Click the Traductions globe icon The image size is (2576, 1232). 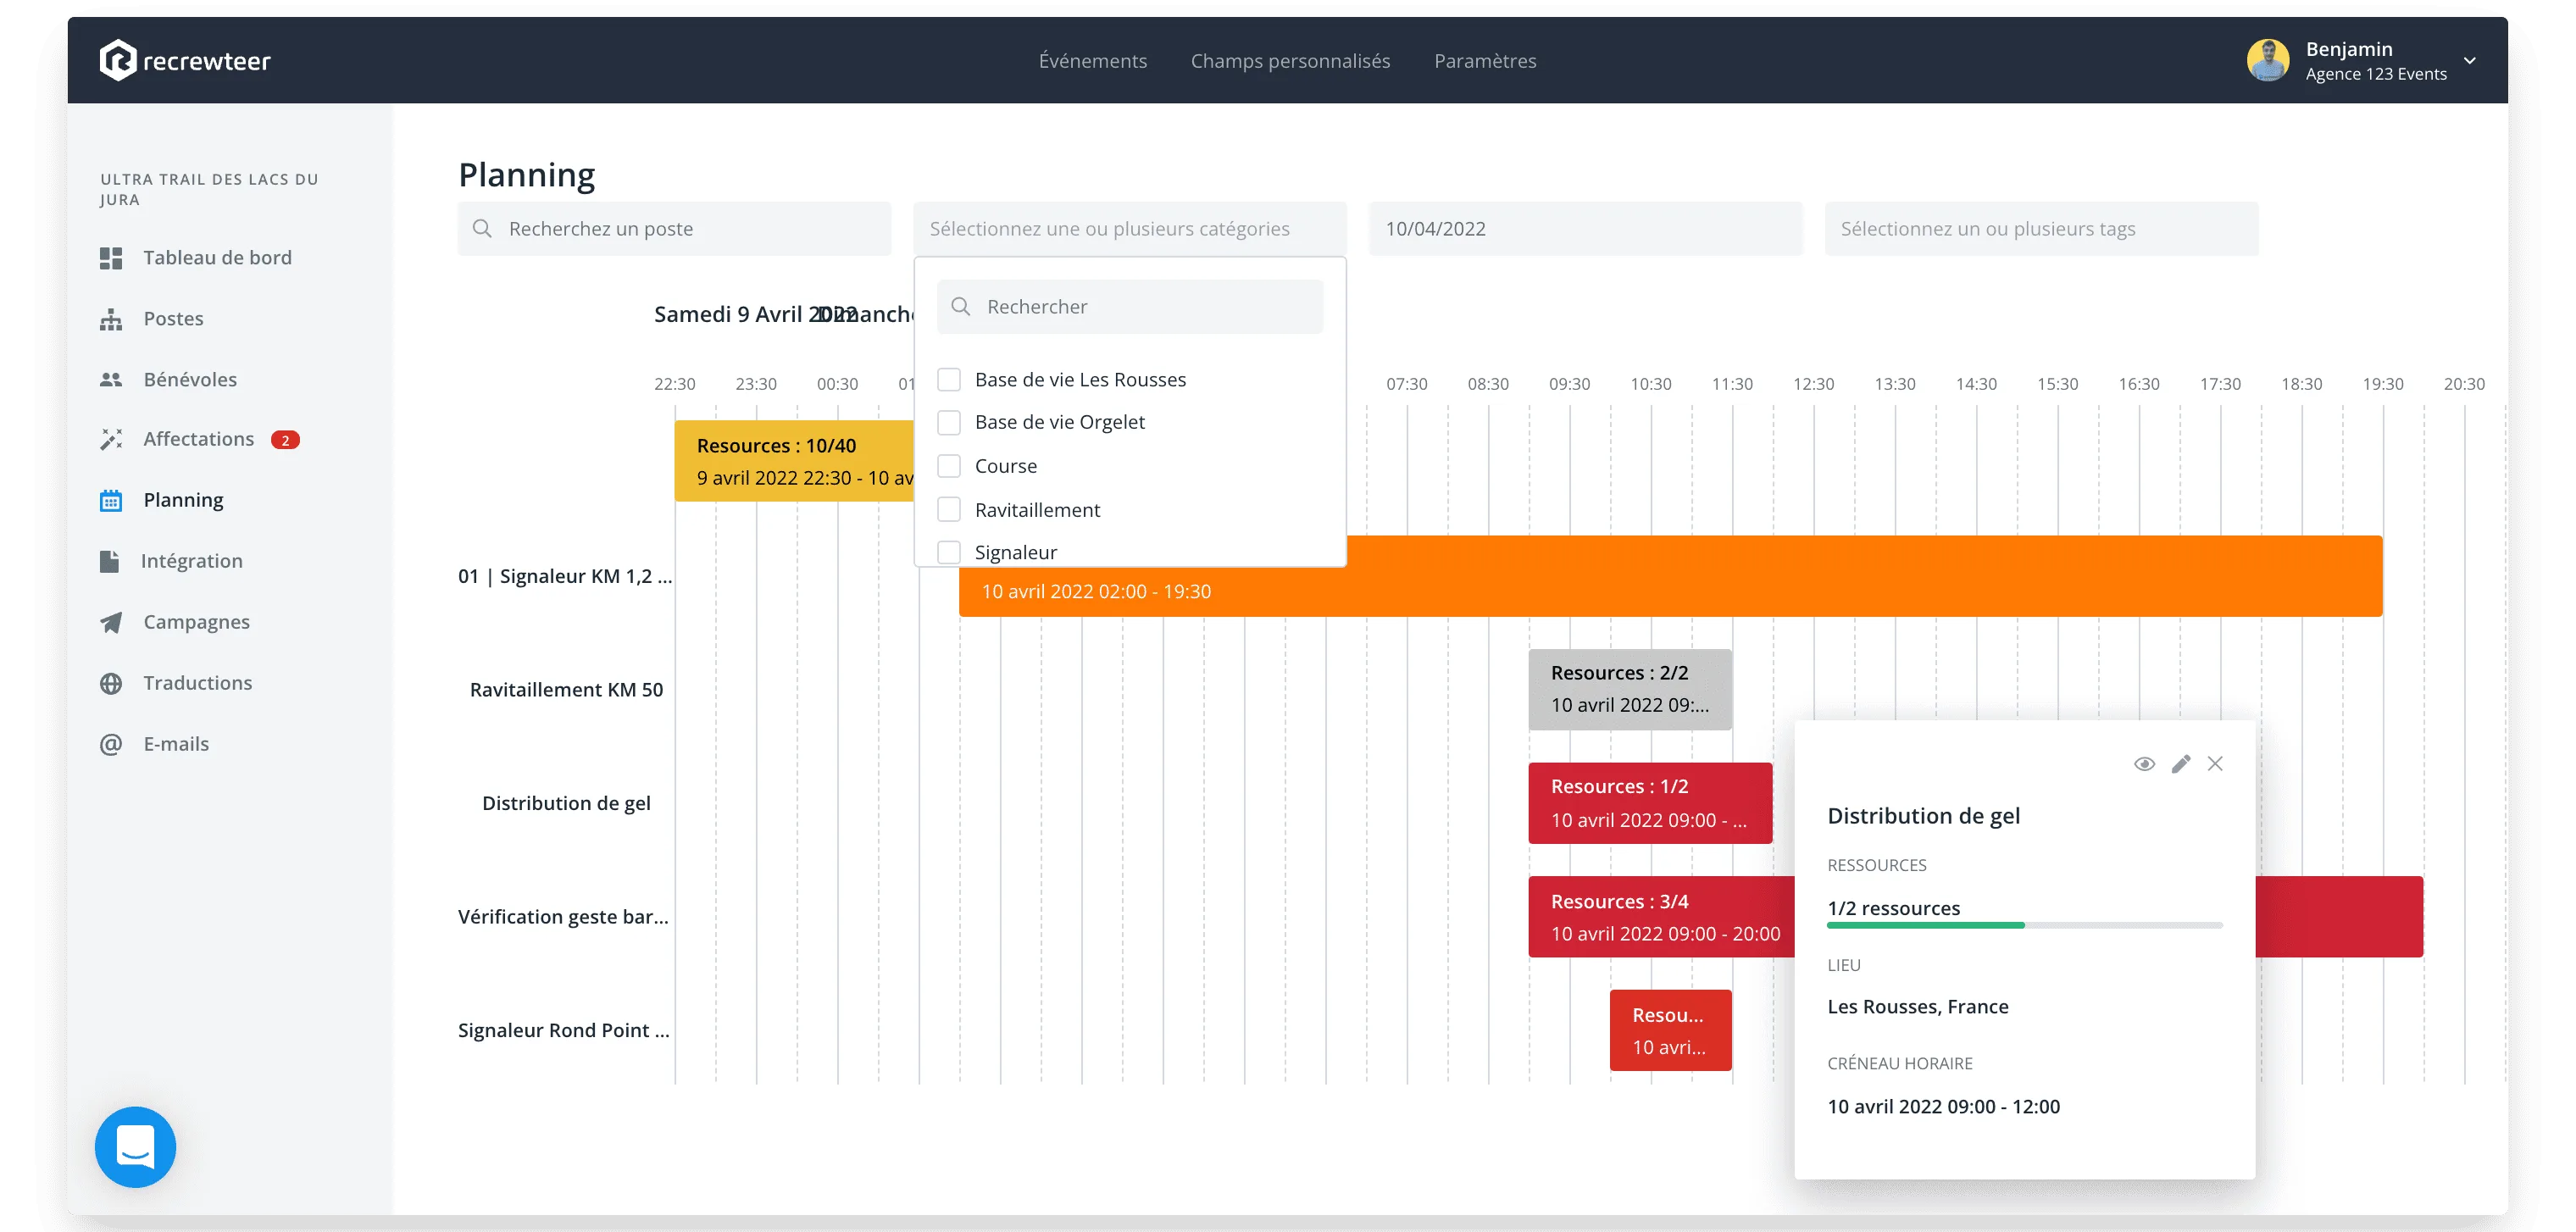111,683
